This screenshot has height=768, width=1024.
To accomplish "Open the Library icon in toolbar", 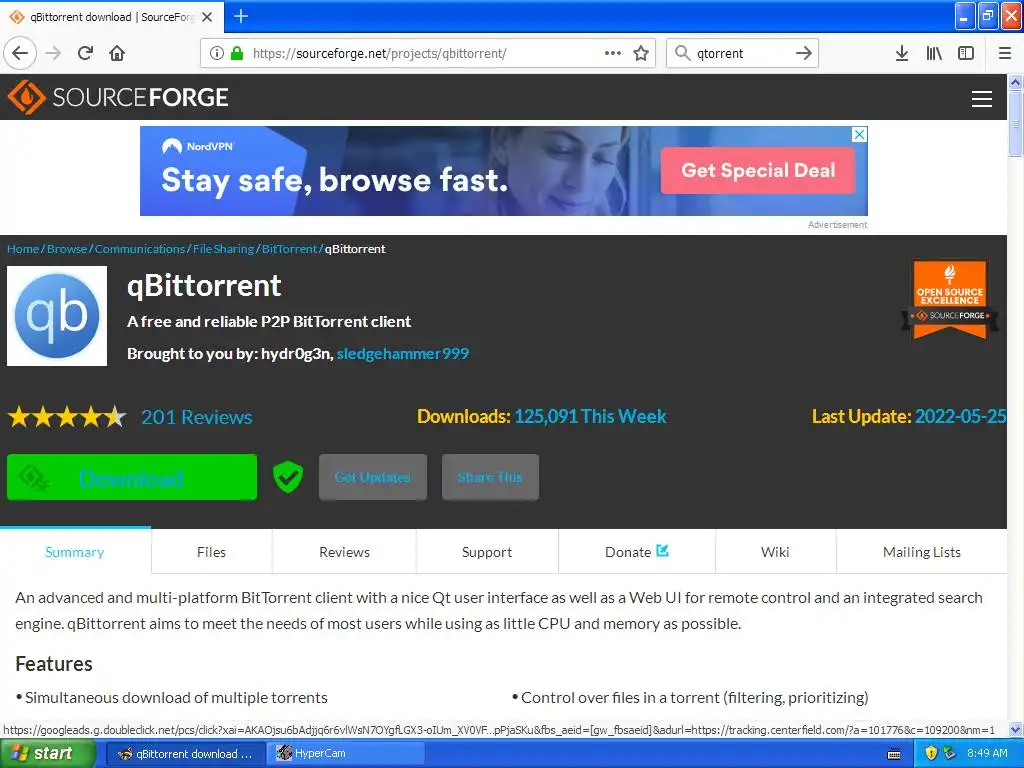I will (x=934, y=53).
